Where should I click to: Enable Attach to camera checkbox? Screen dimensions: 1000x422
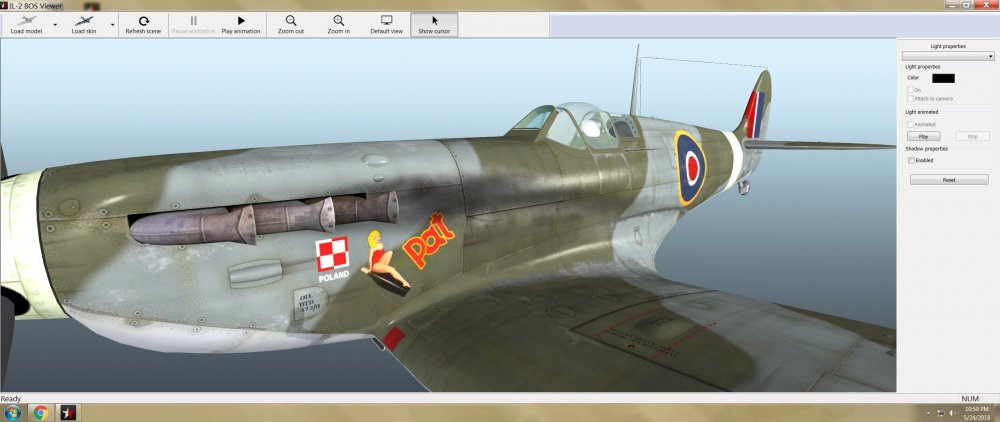tap(911, 98)
